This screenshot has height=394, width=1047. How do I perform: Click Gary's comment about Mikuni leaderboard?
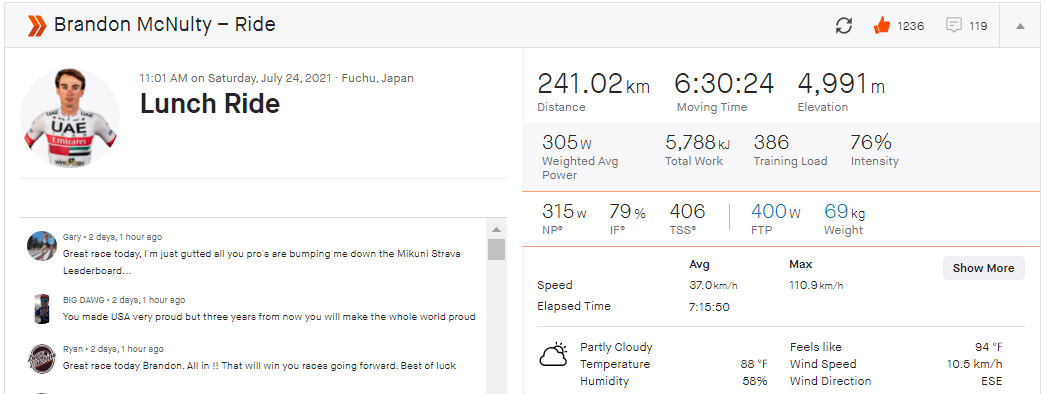(262, 262)
